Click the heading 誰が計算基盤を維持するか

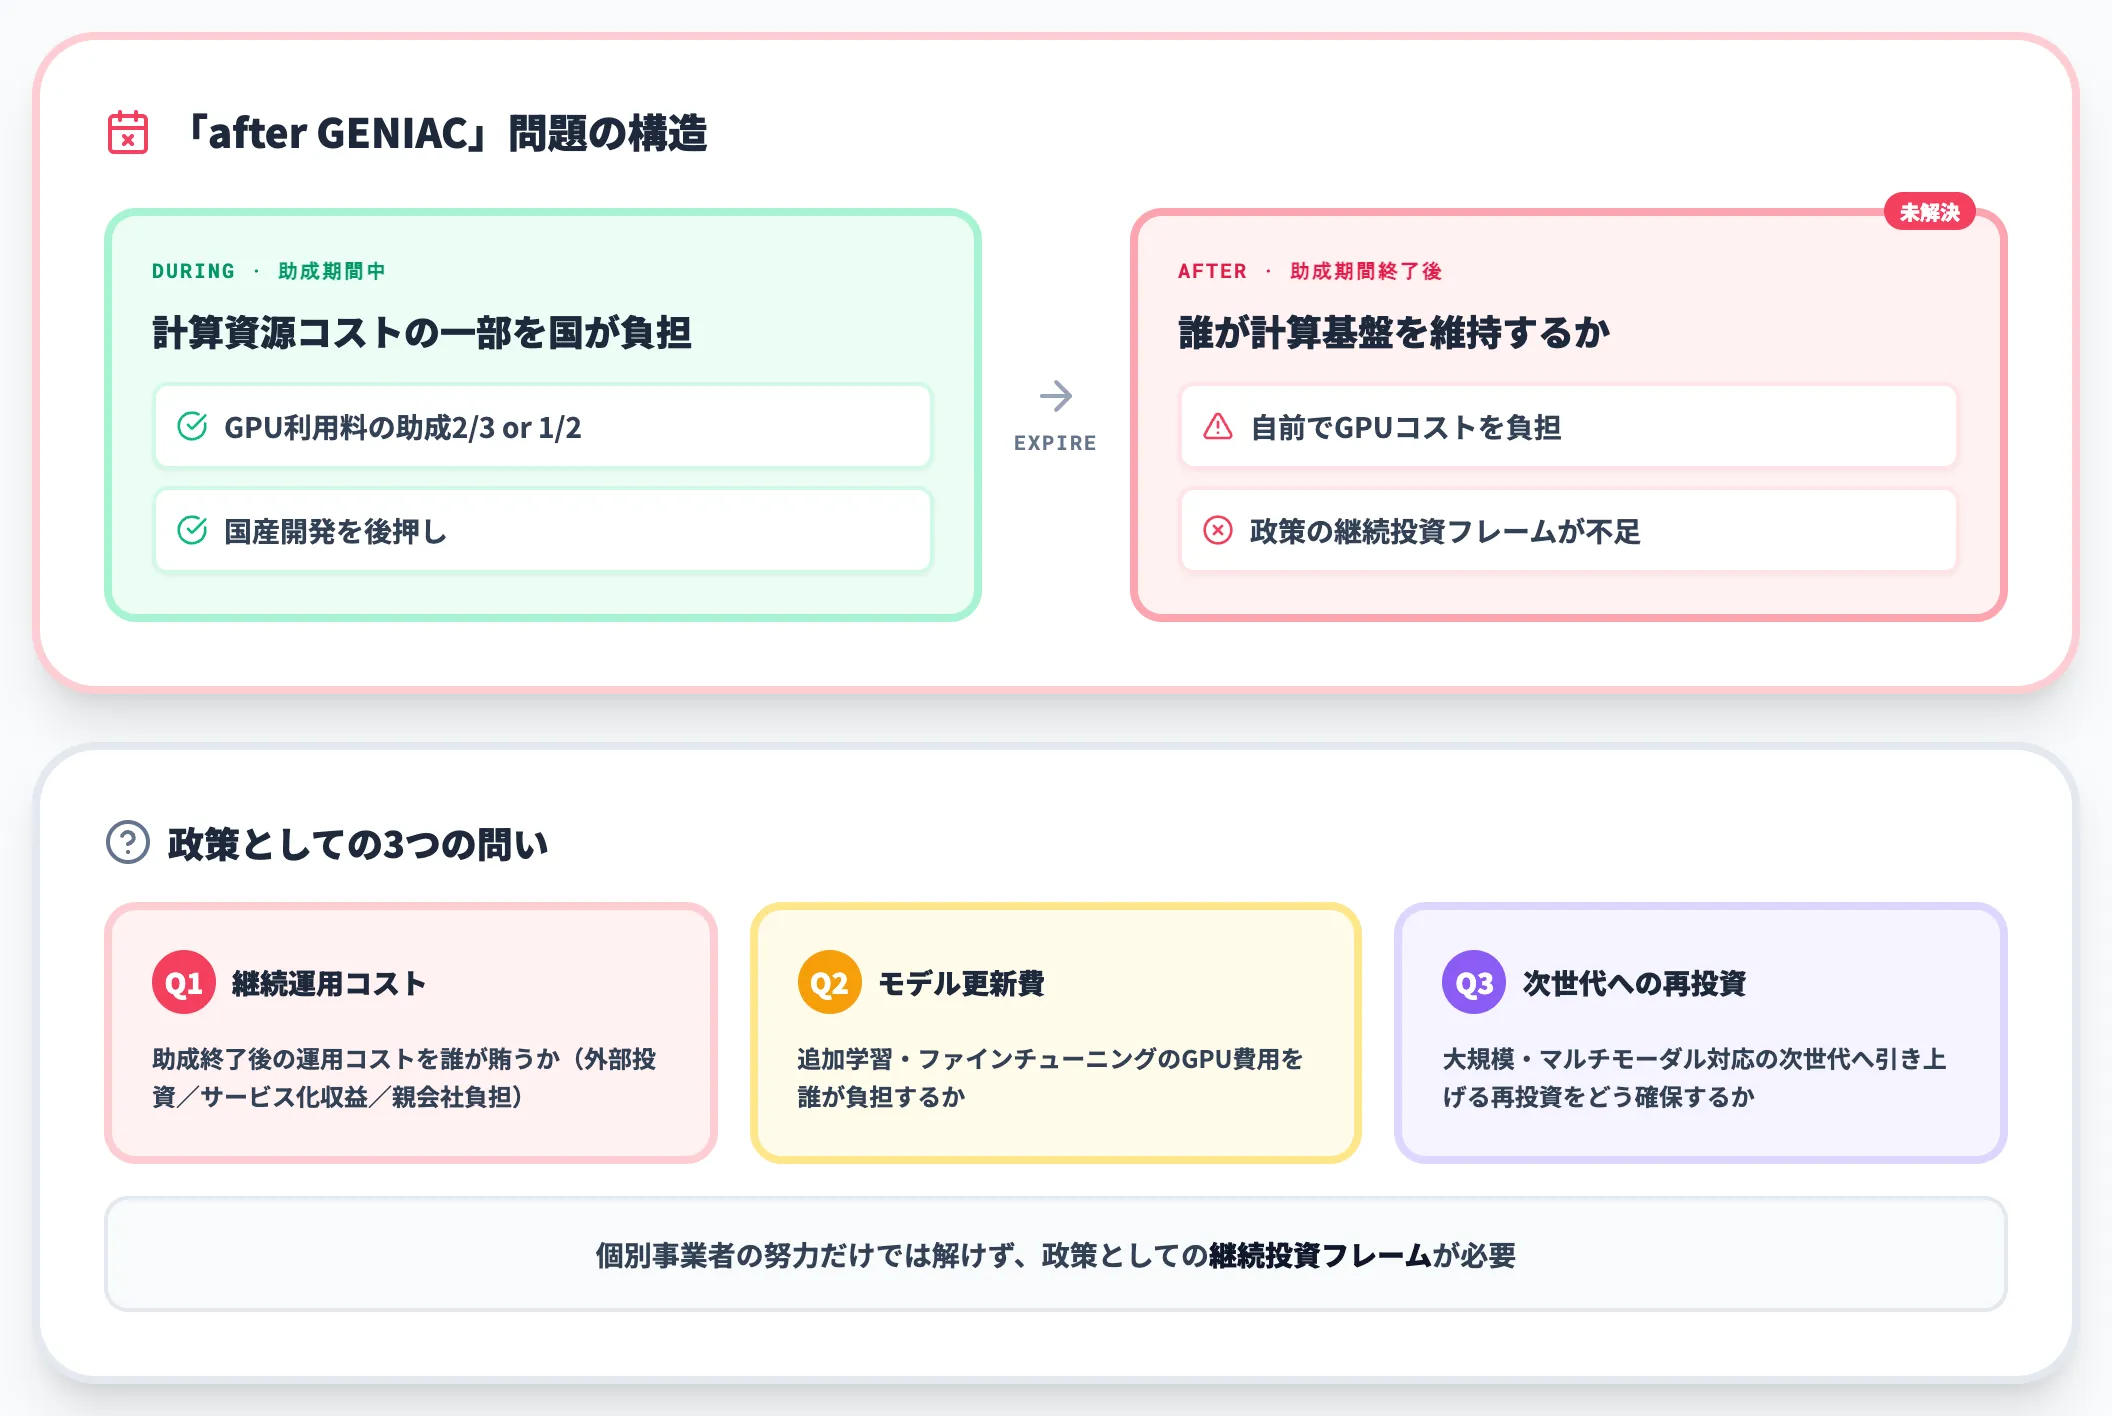coord(1394,332)
